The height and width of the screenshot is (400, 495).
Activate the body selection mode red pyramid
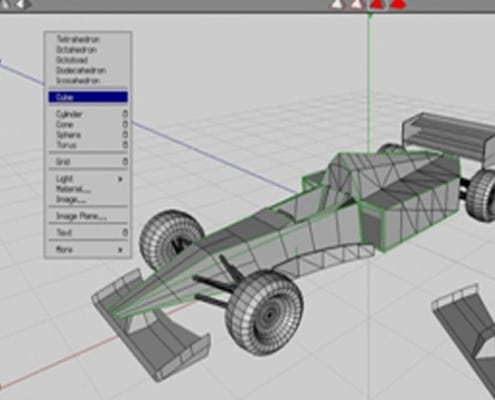pos(398,4)
